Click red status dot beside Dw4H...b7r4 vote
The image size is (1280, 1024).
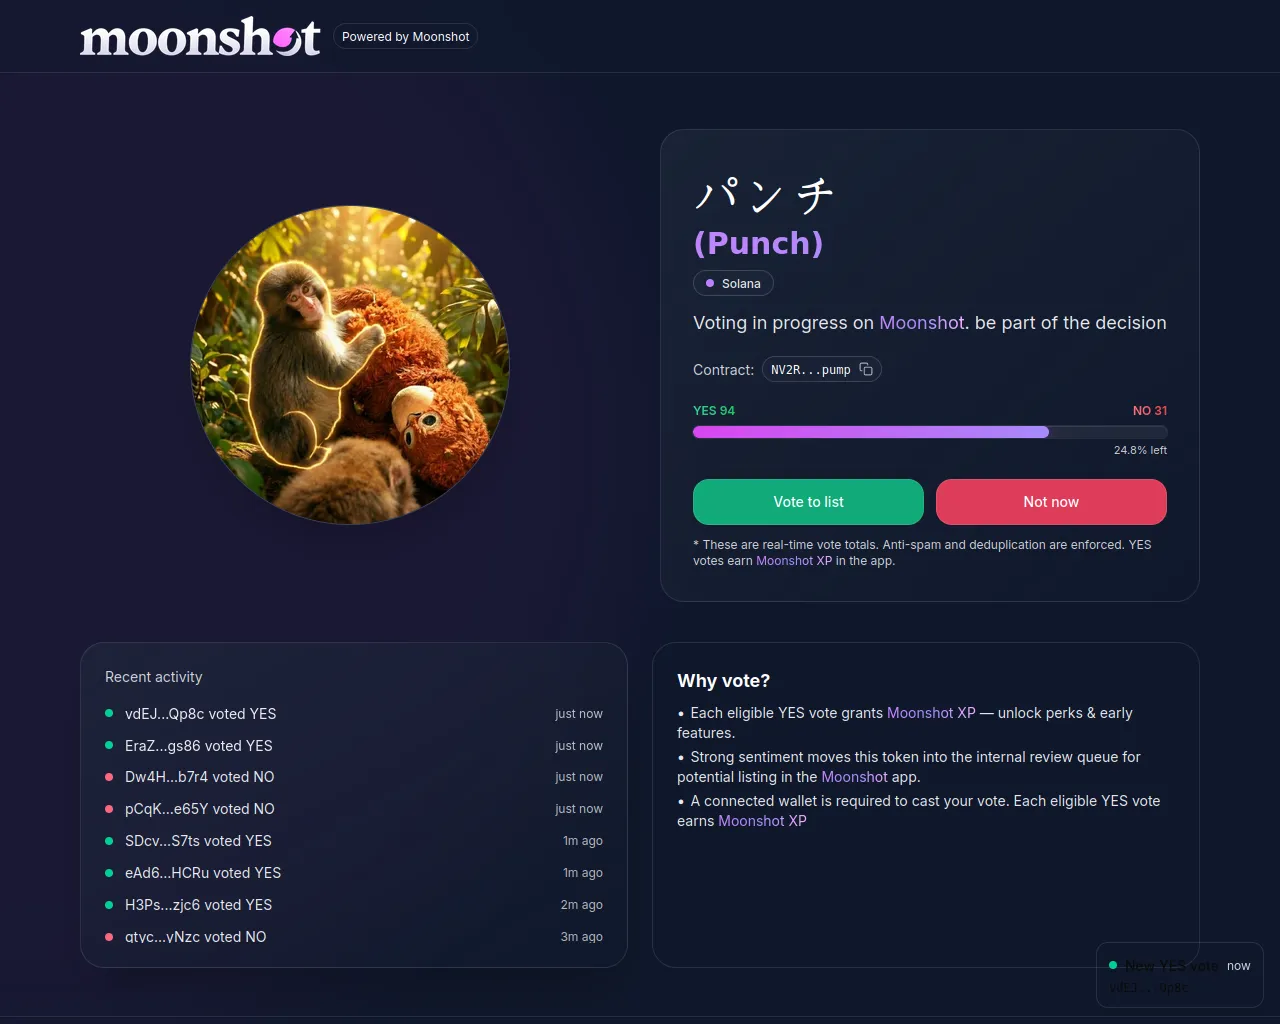pyautogui.click(x=109, y=777)
